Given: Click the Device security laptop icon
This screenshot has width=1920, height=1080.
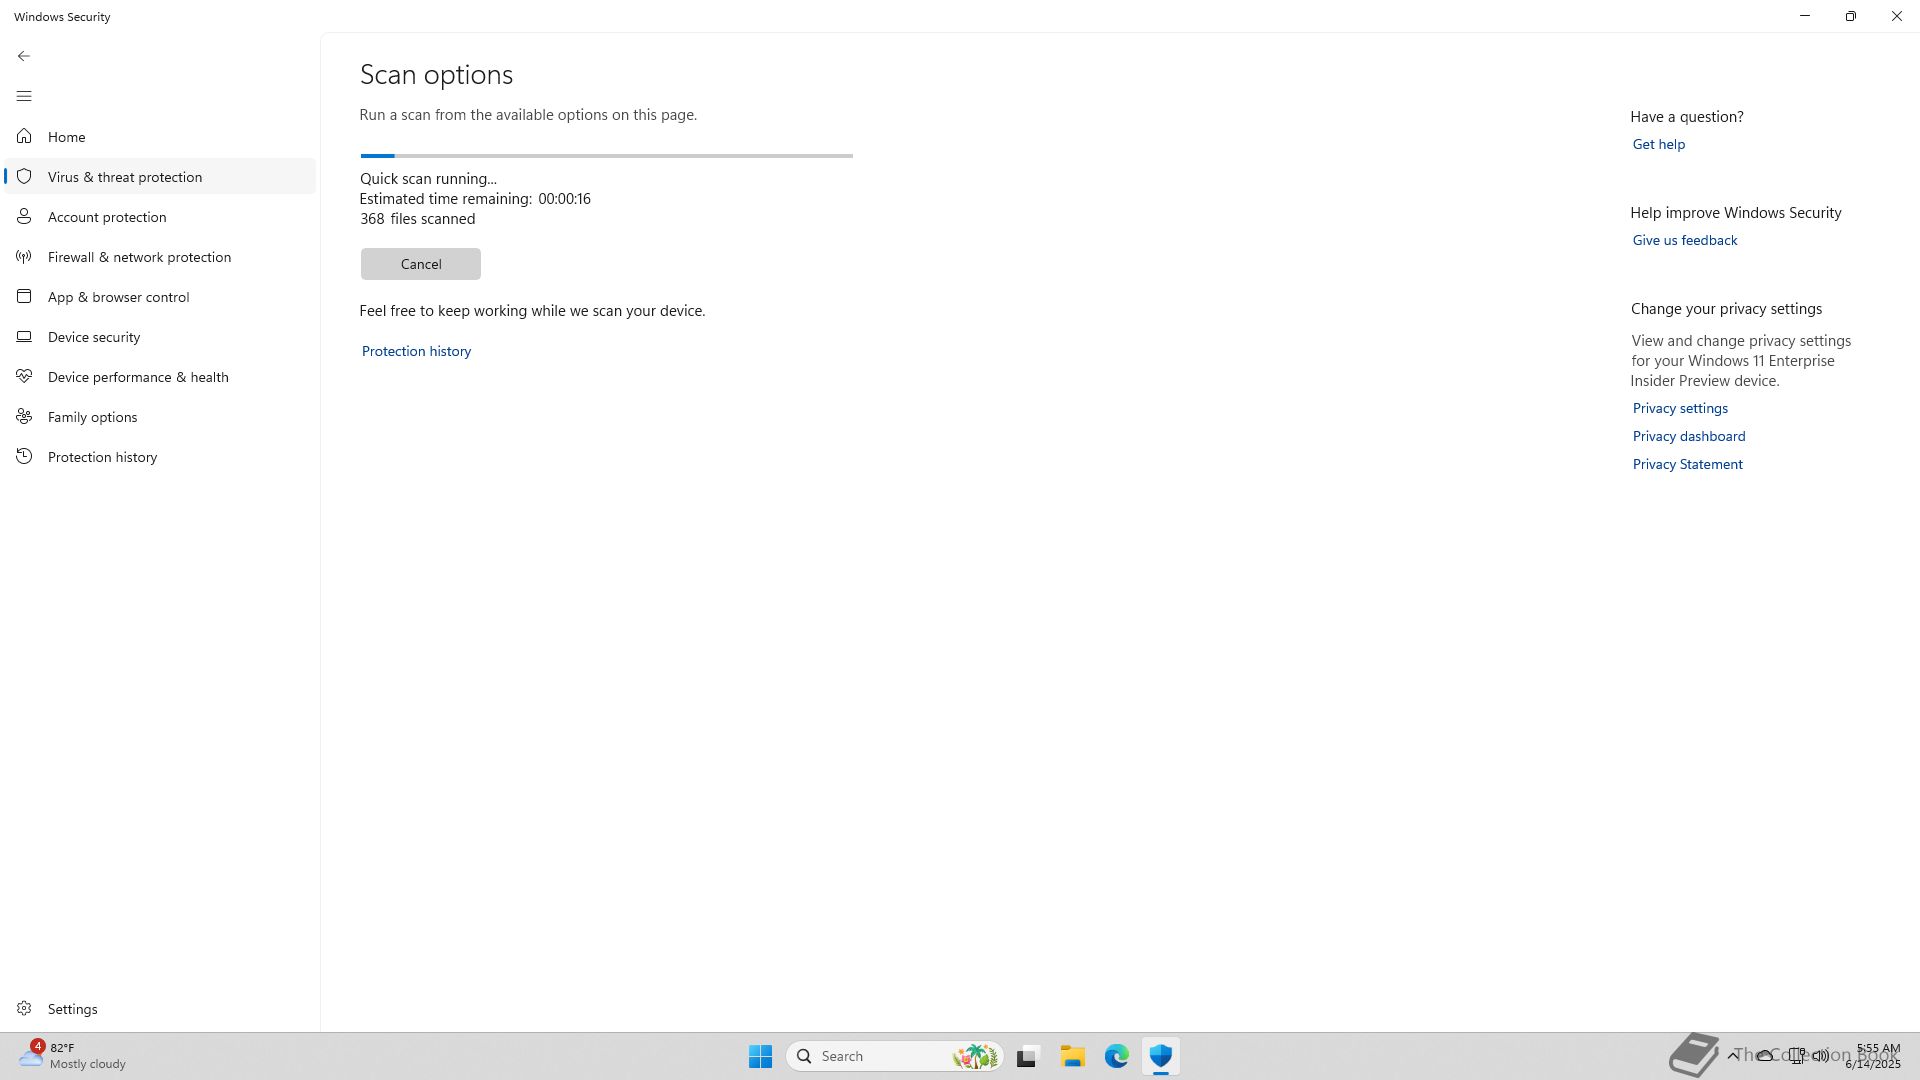Looking at the screenshot, I should click(24, 337).
